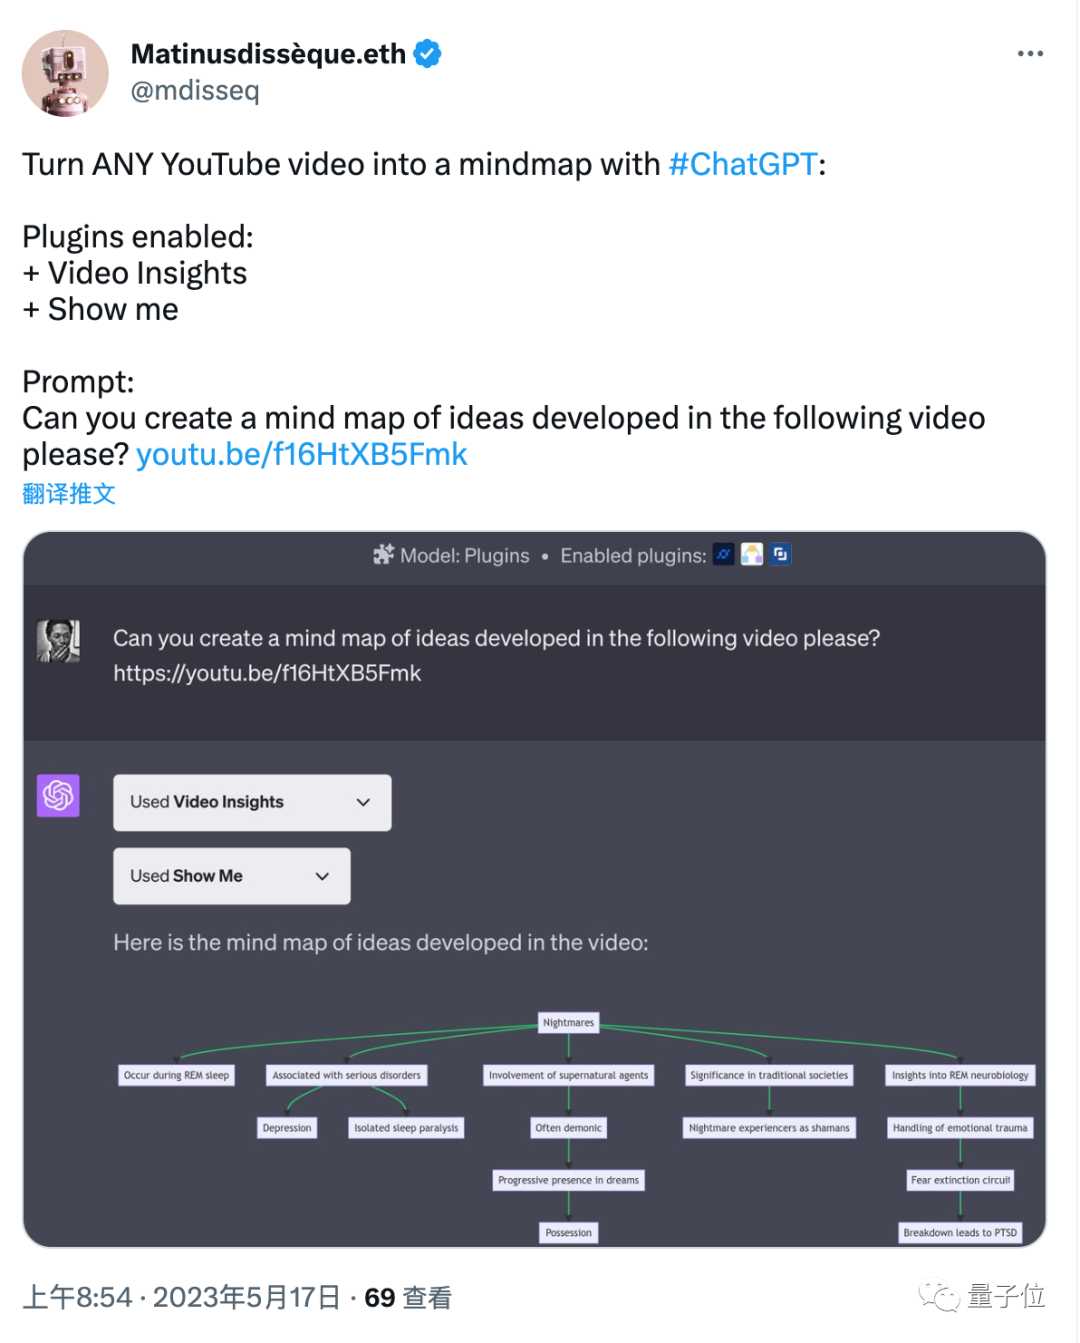
Task: Click 翻译推文 to translate the tweet
Action: [69, 494]
